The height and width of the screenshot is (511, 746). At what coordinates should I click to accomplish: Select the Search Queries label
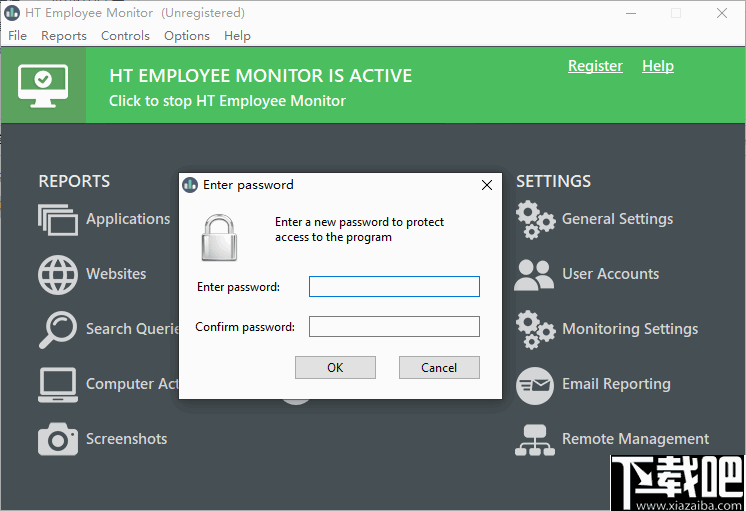pos(132,329)
